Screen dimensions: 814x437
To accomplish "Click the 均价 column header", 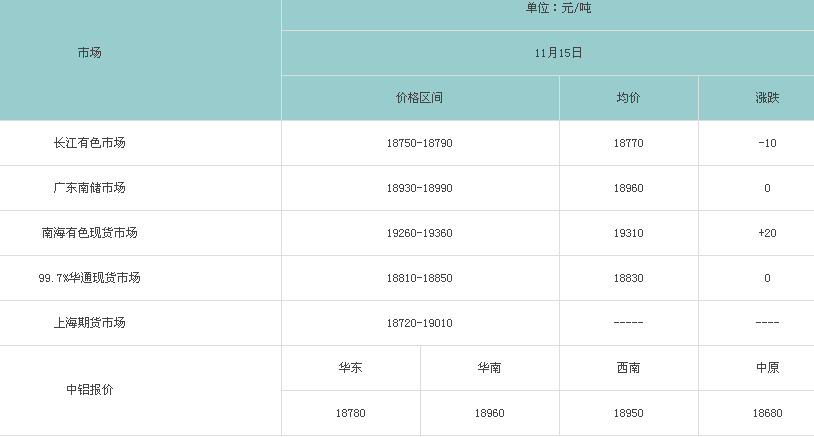I will click(x=628, y=98).
